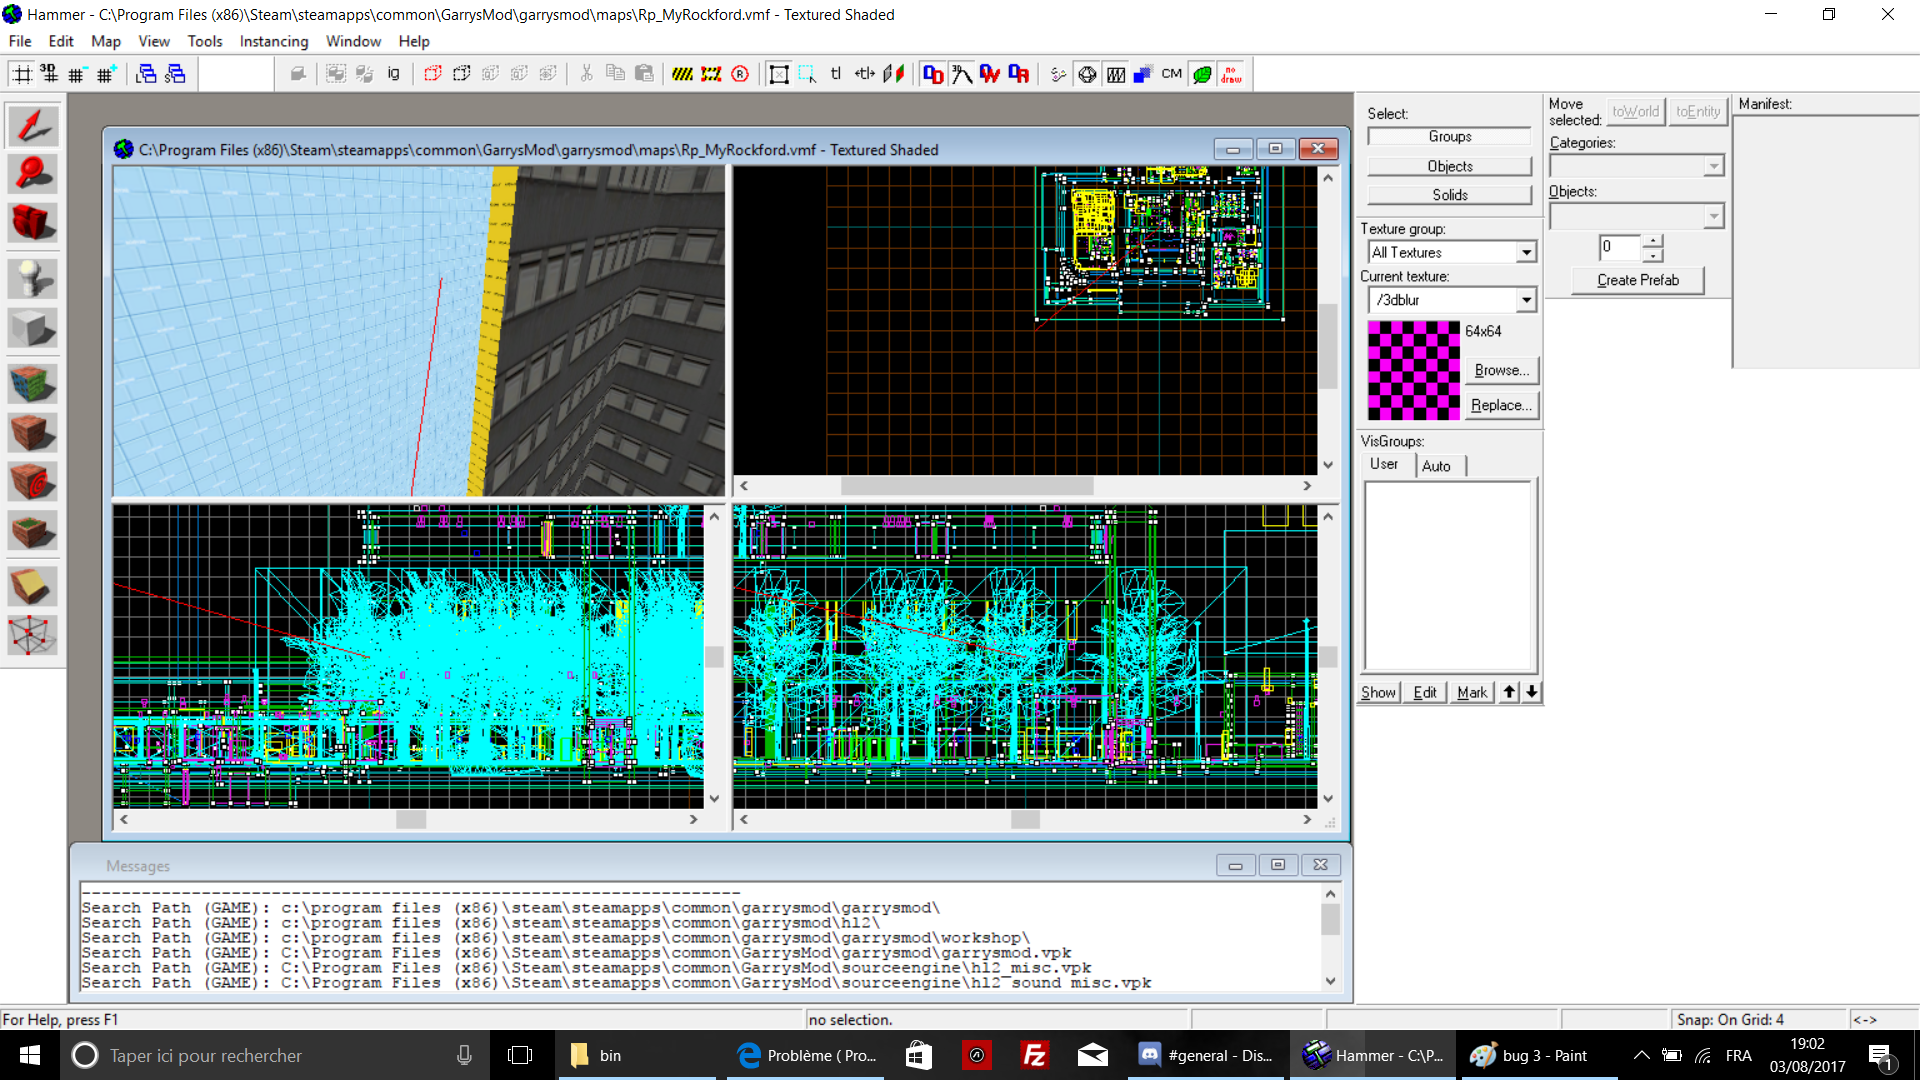Toggle the 2D grid display
Image resolution: width=1920 pixels, height=1080 pixels.
coord(21,74)
